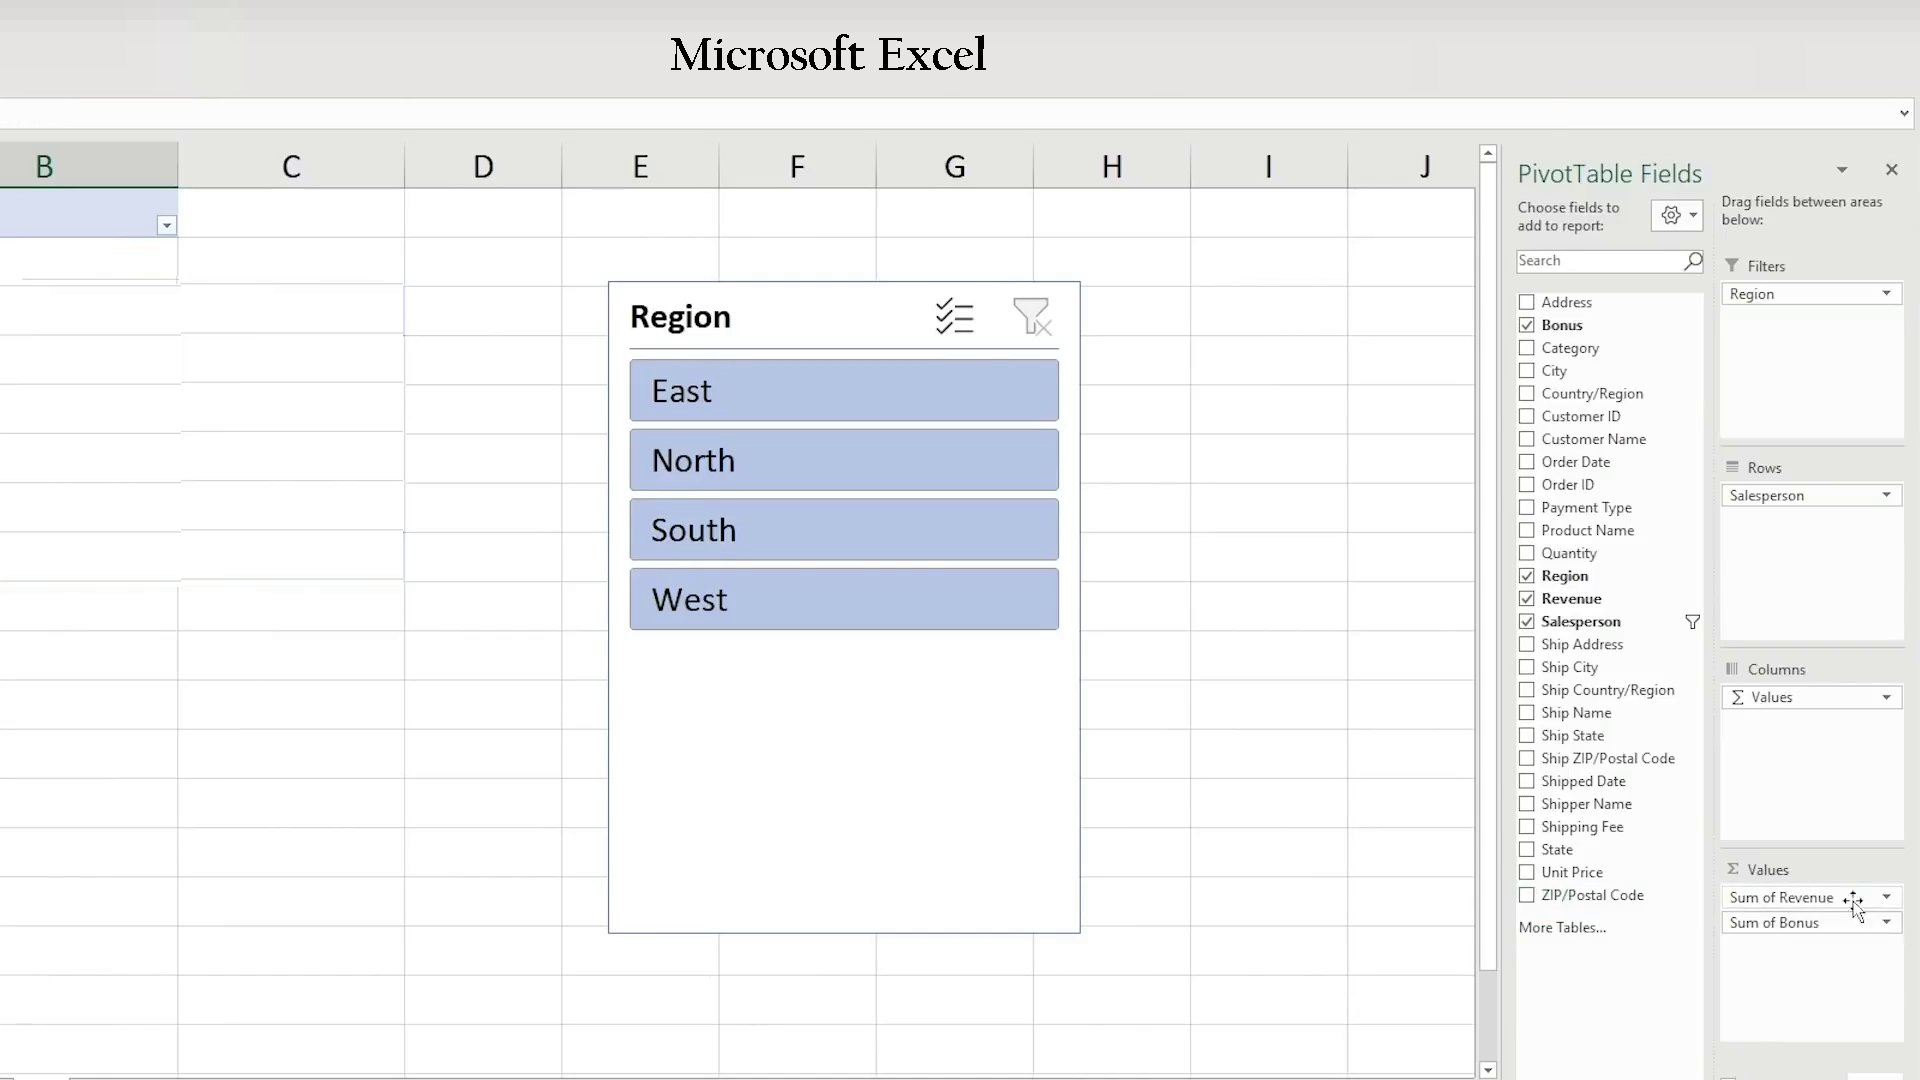Uncheck the Bonus field

(1526, 325)
